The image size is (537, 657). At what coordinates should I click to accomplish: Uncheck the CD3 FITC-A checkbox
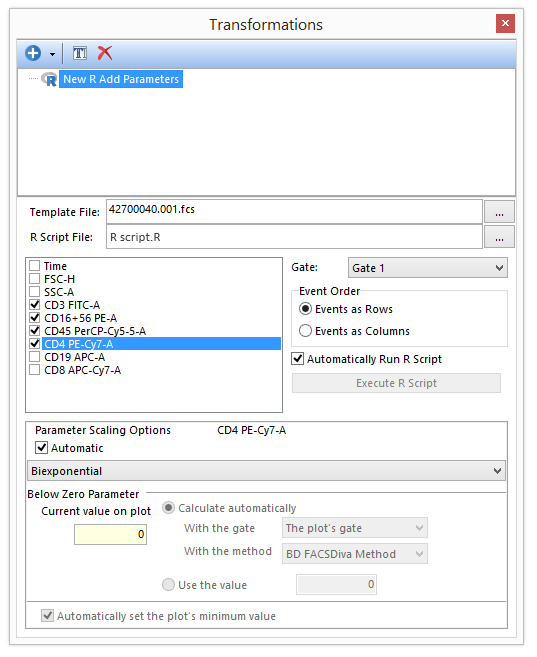pyautogui.click(x=35, y=305)
